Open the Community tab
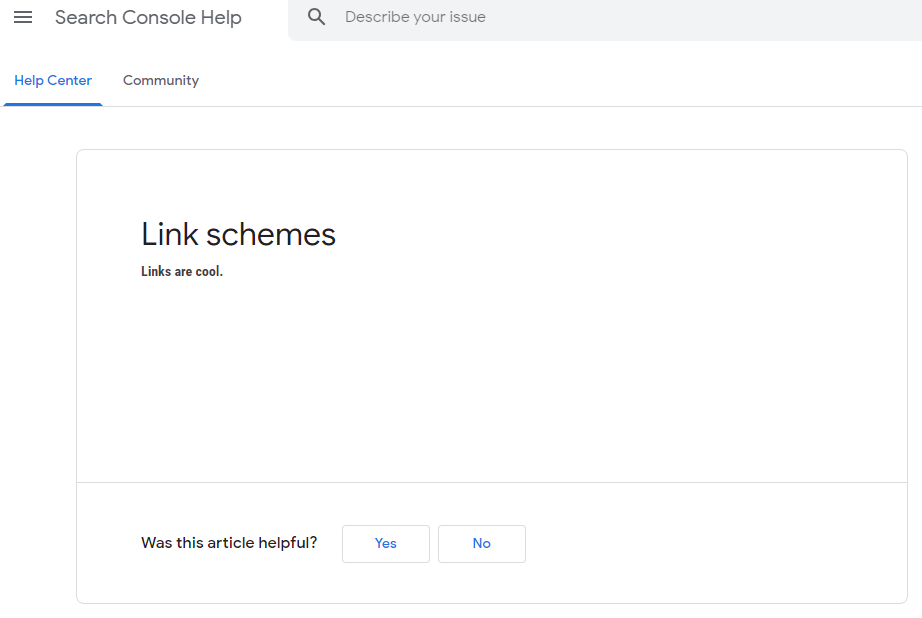Image resolution: width=922 pixels, height=618 pixels. (161, 81)
